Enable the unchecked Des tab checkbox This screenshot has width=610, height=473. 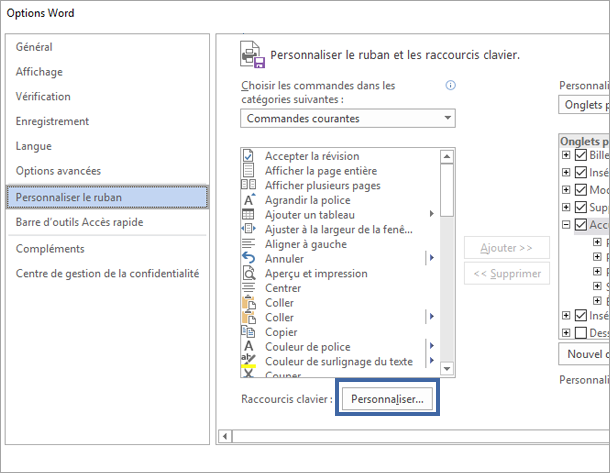click(581, 333)
